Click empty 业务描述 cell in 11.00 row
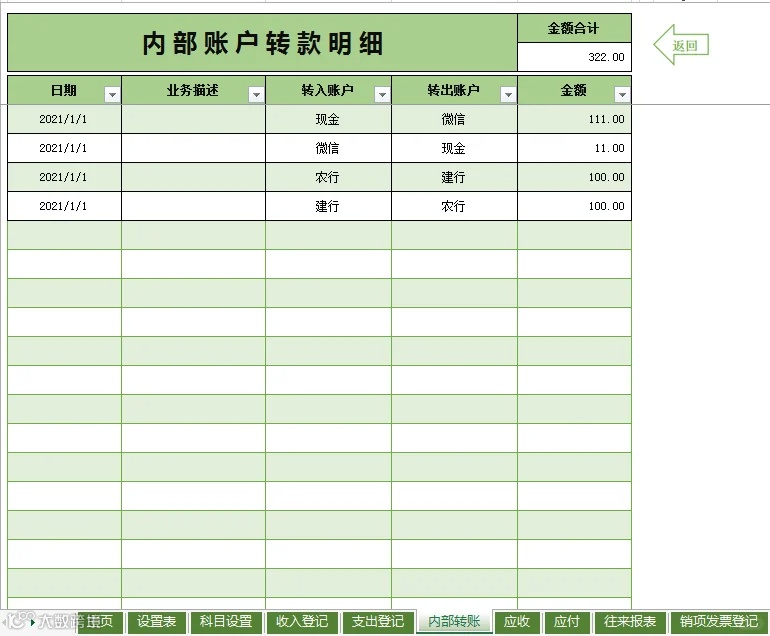Screen dimensions: 770x636 (193, 148)
